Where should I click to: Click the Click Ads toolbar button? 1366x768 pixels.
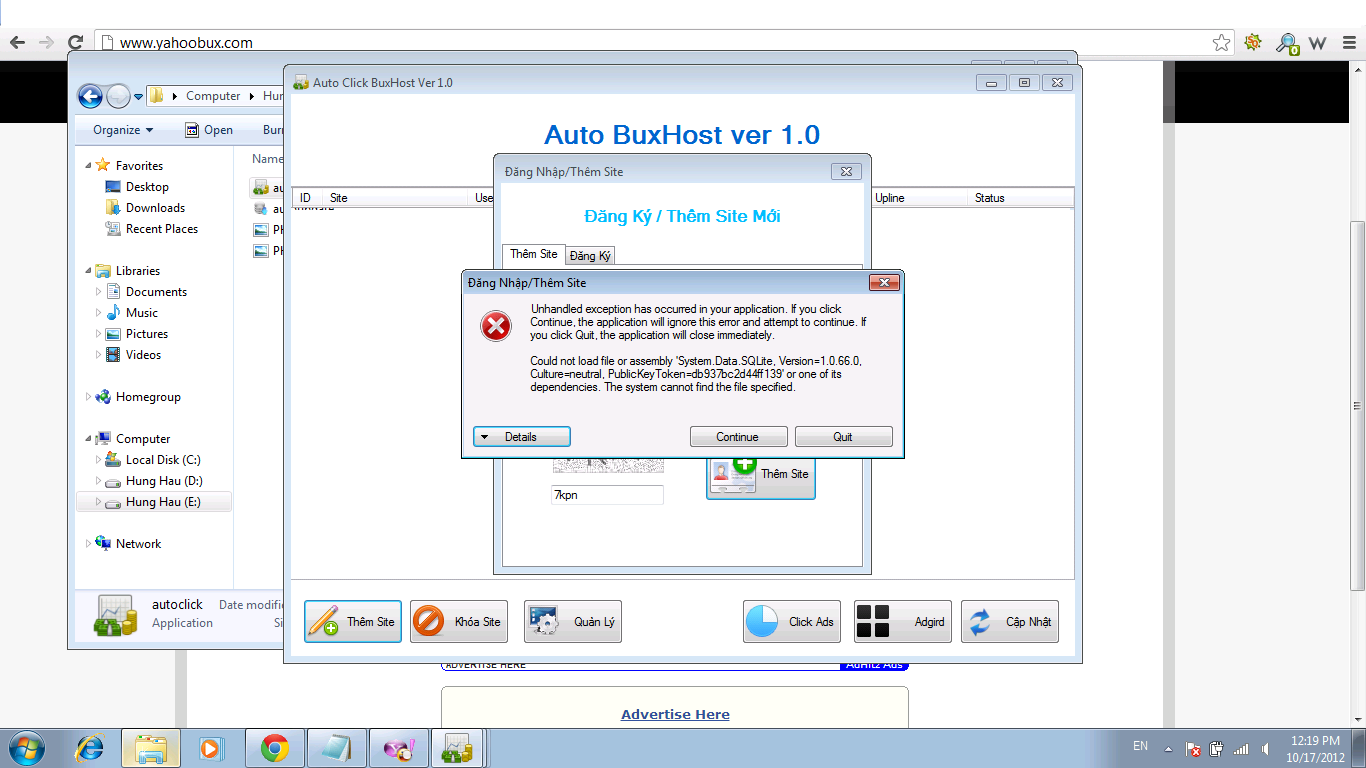(792, 622)
